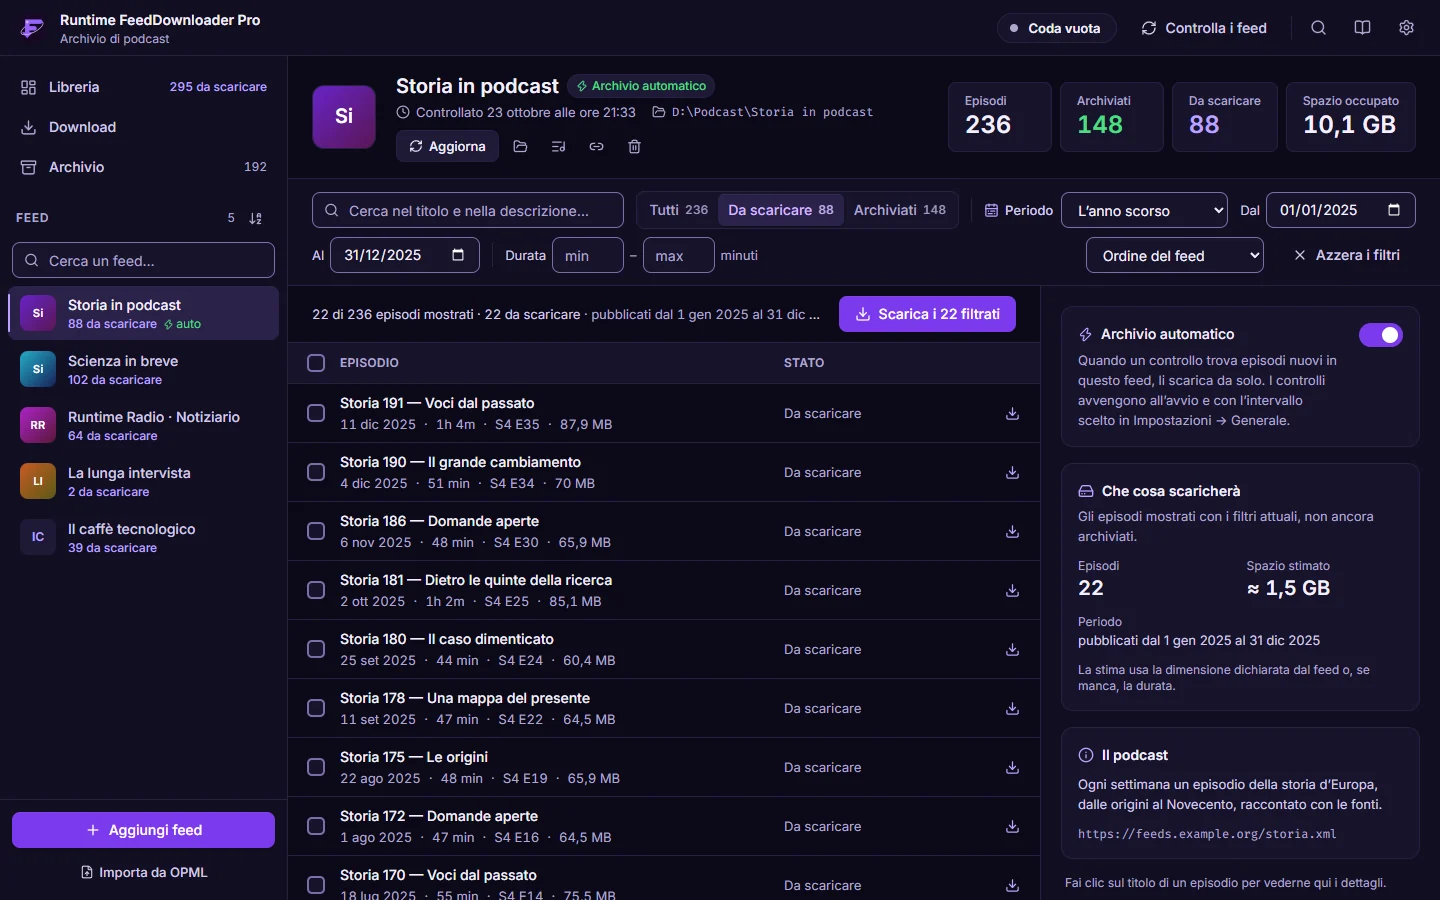This screenshot has height=900, width=1440.
Task: Open calendar picker on Al date field
Action: (458, 255)
